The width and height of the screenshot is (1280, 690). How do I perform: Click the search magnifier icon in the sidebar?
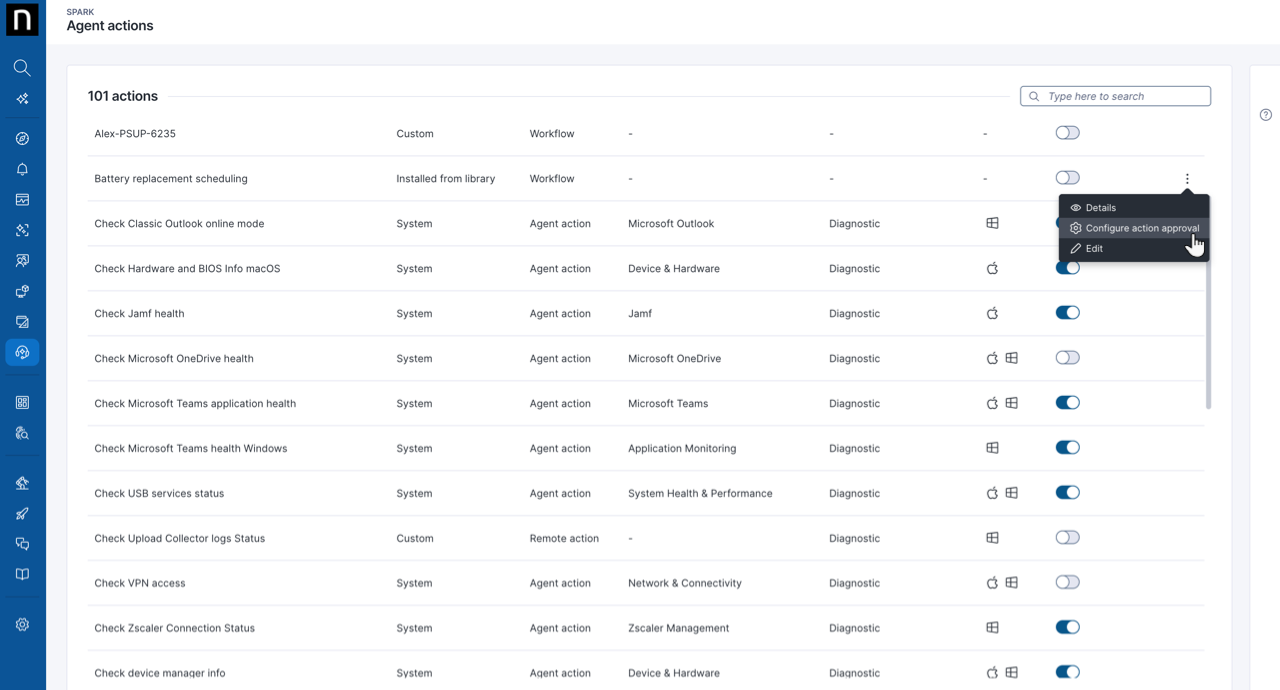(x=22, y=68)
